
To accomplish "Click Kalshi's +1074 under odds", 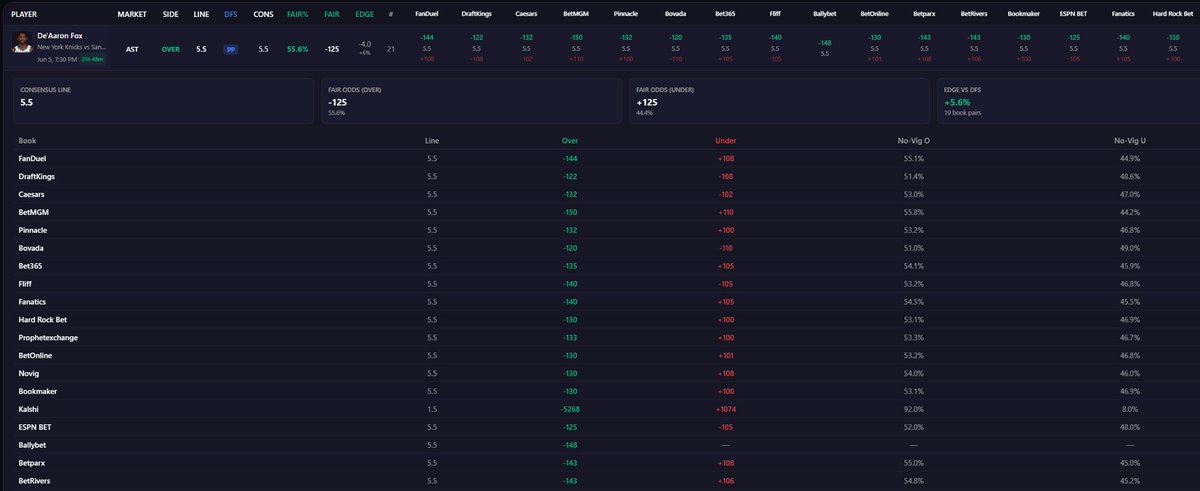I will click(x=726, y=408).
